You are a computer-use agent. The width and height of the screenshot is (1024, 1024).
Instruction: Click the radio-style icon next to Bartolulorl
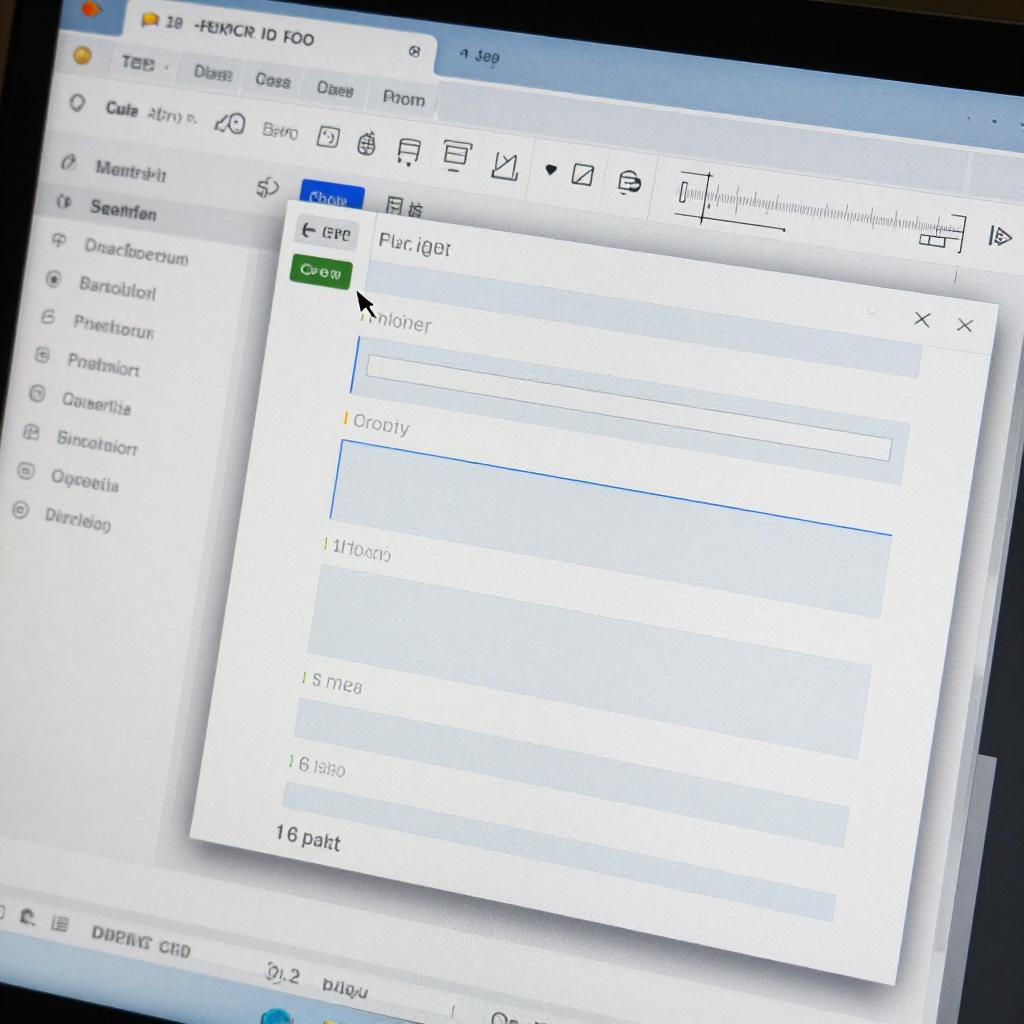coord(53,280)
